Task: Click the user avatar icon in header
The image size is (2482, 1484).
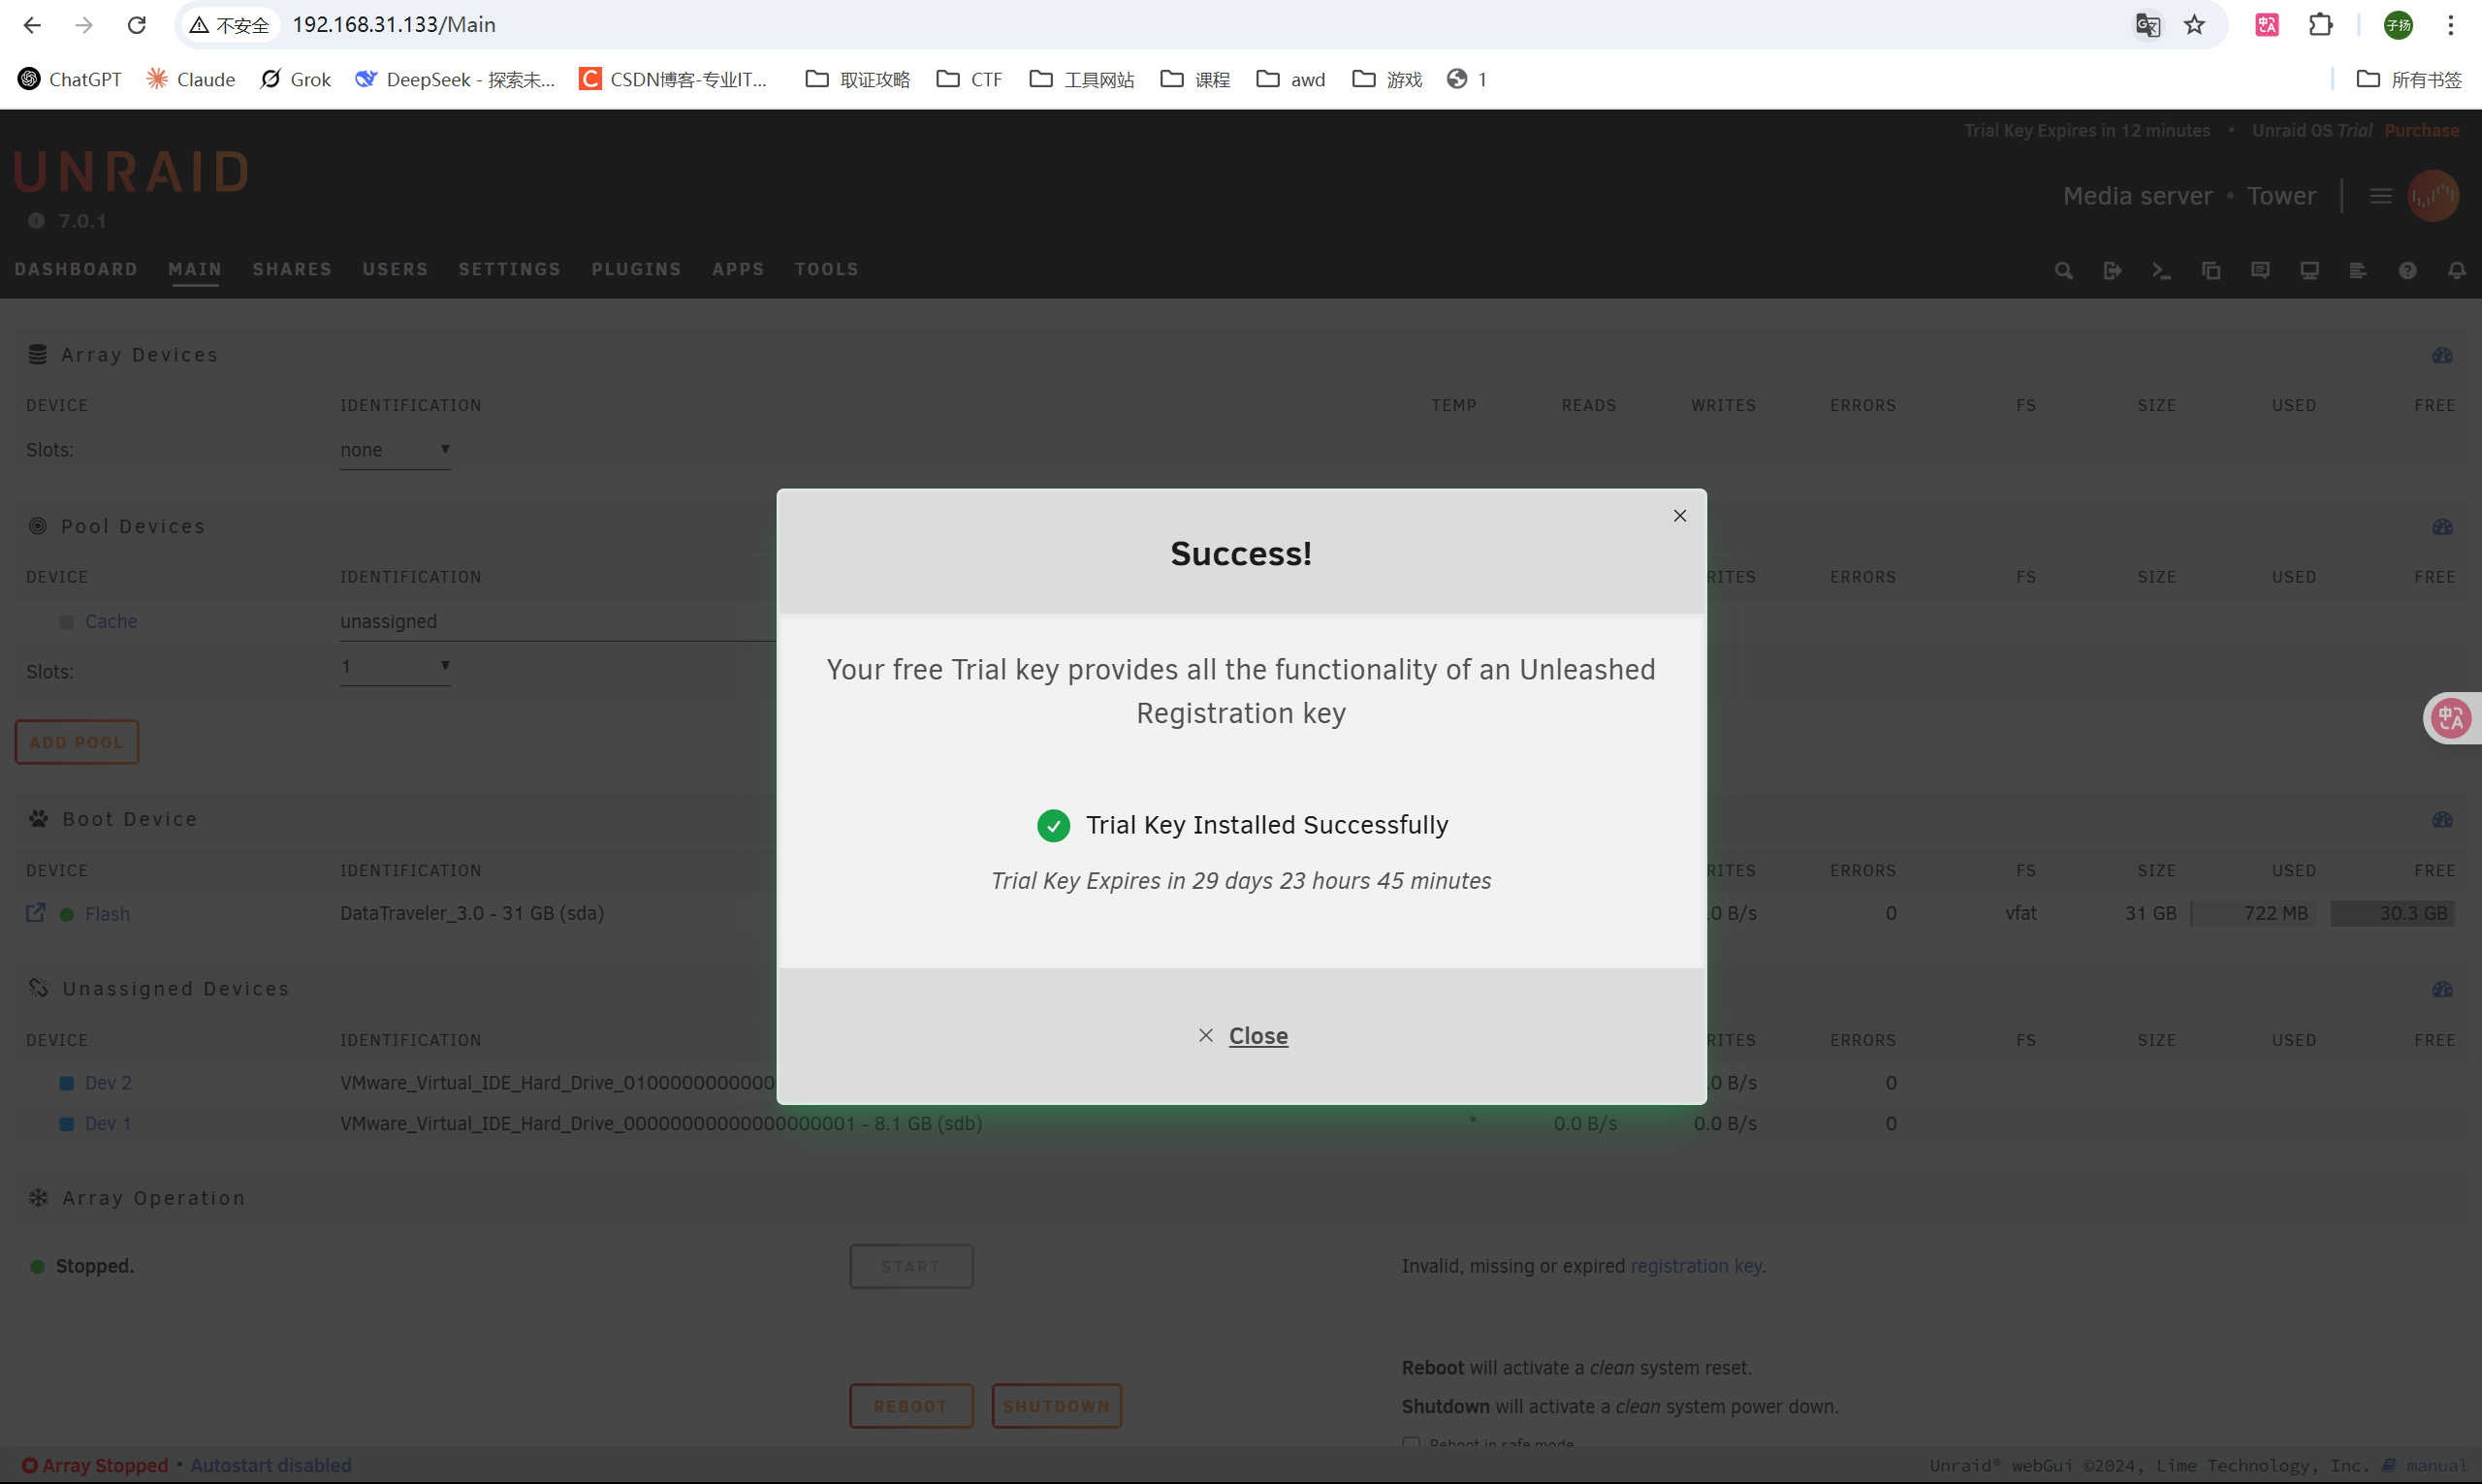Action: coord(2433,196)
